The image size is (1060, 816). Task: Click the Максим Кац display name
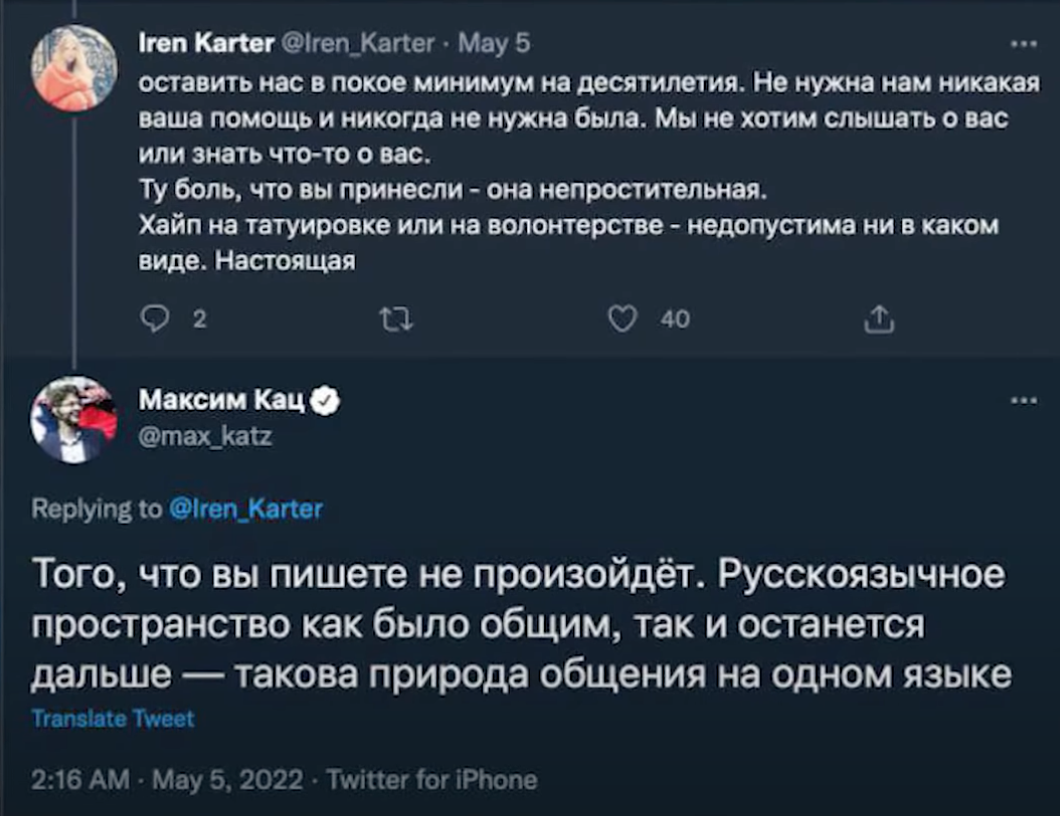(x=222, y=402)
